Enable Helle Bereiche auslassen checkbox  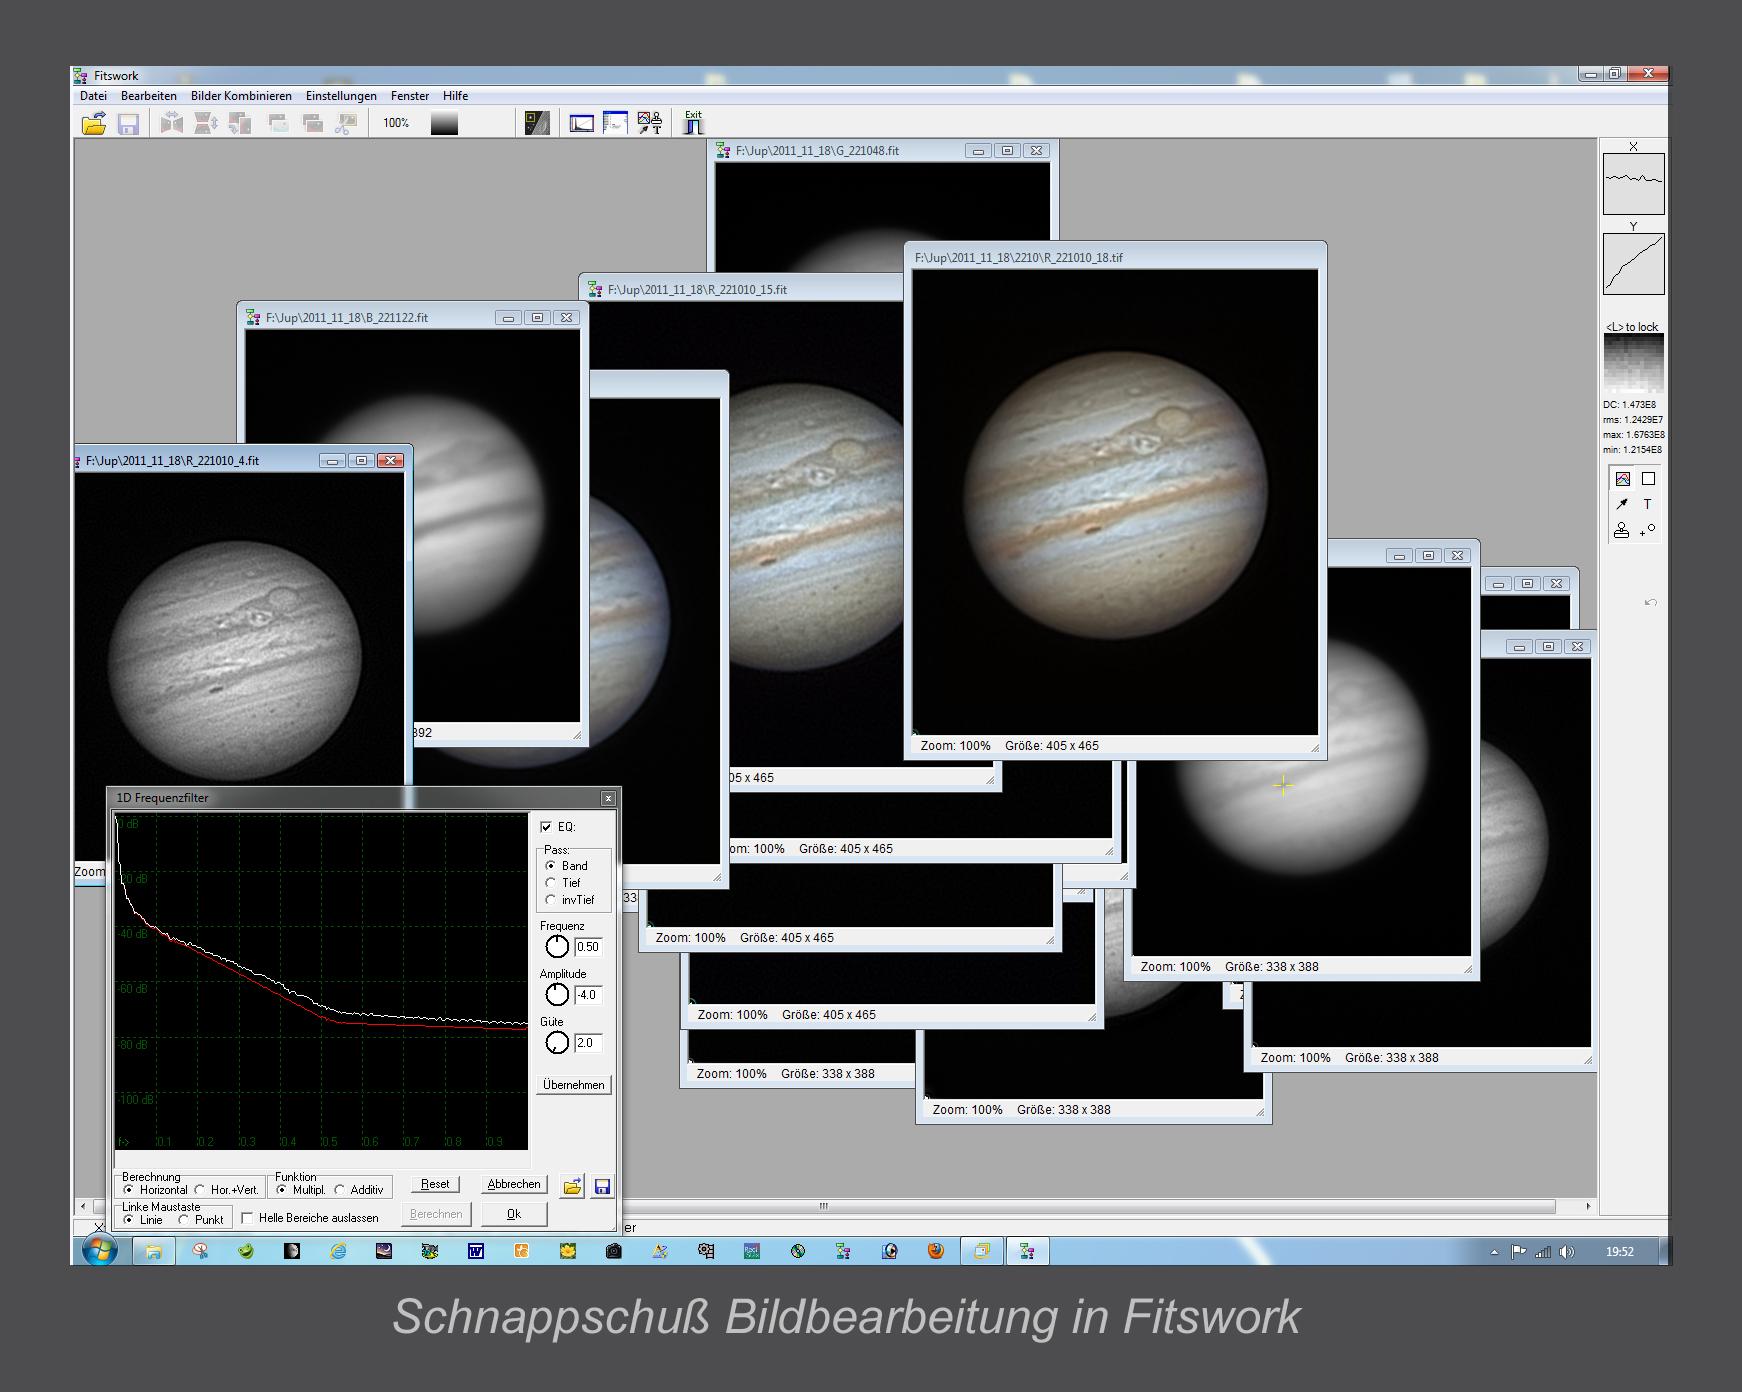coord(248,1218)
